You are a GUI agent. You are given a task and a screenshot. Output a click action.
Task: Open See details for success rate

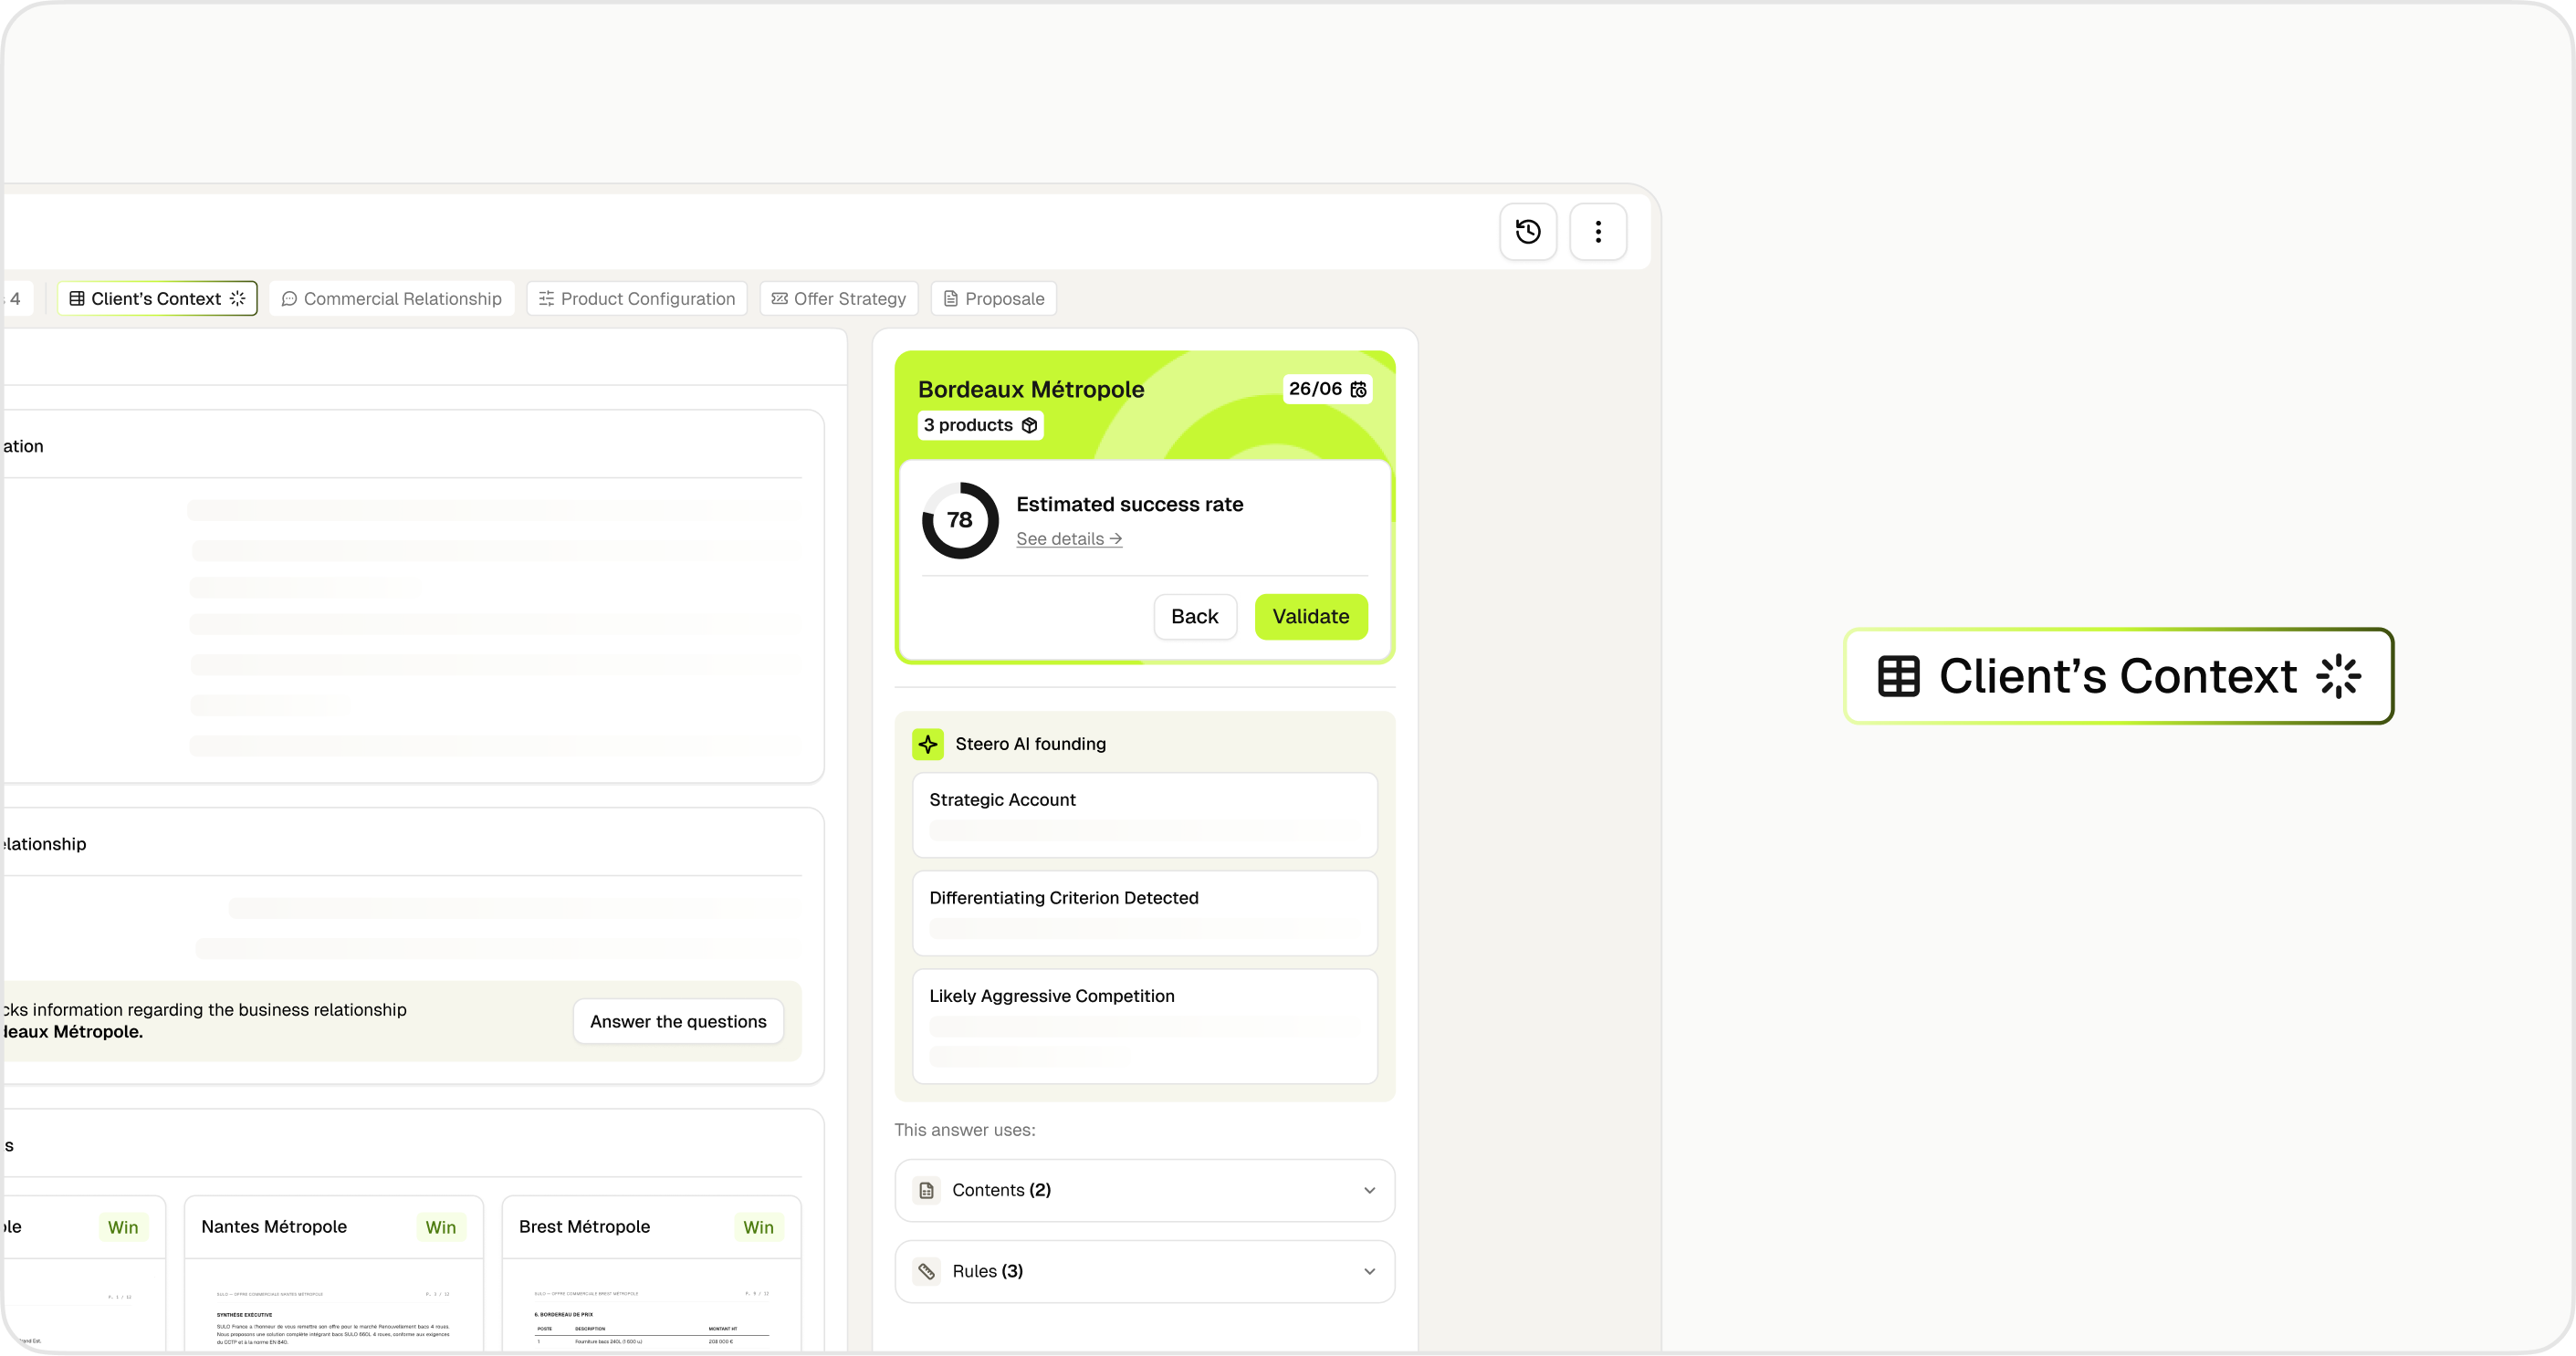click(x=1068, y=538)
